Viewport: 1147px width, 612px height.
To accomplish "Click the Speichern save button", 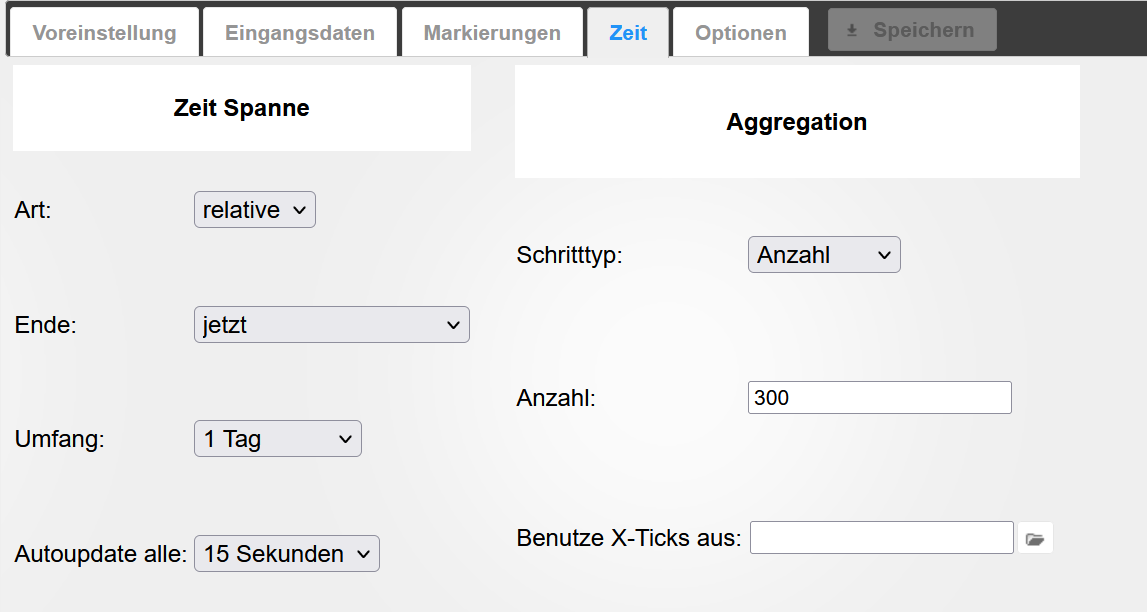I will point(911,30).
